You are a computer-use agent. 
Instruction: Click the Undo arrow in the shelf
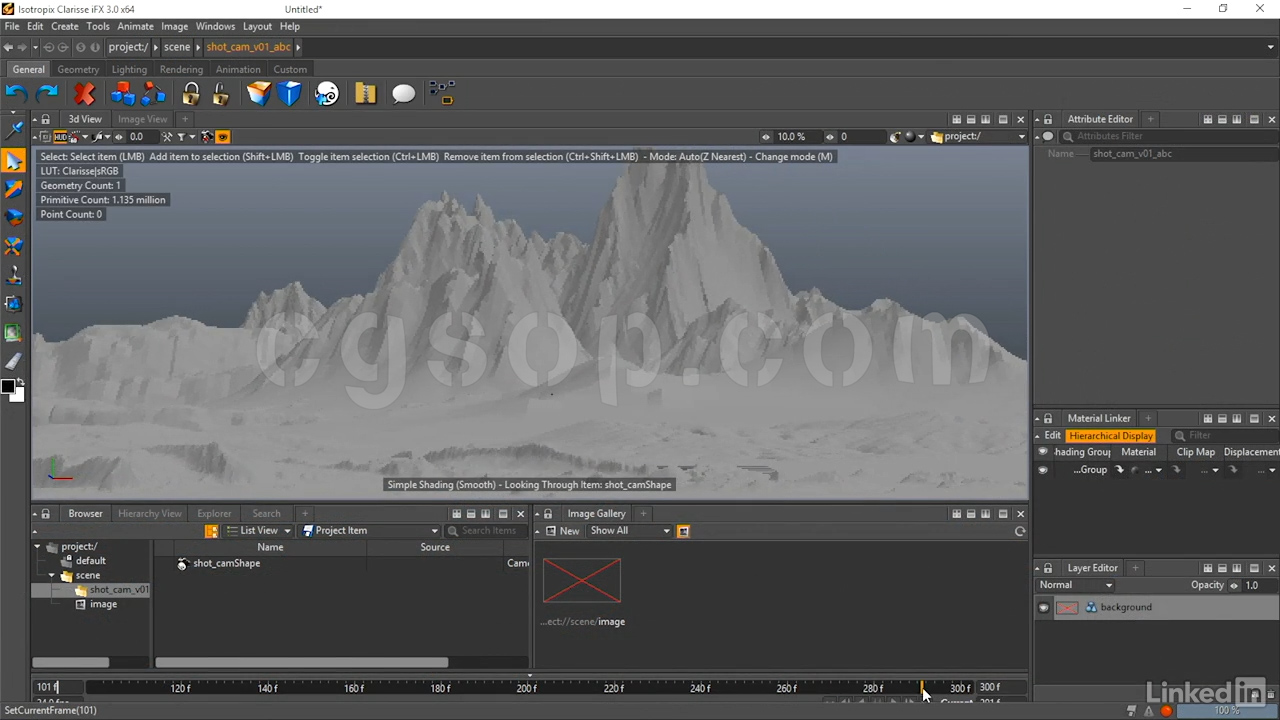pos(16,94)
